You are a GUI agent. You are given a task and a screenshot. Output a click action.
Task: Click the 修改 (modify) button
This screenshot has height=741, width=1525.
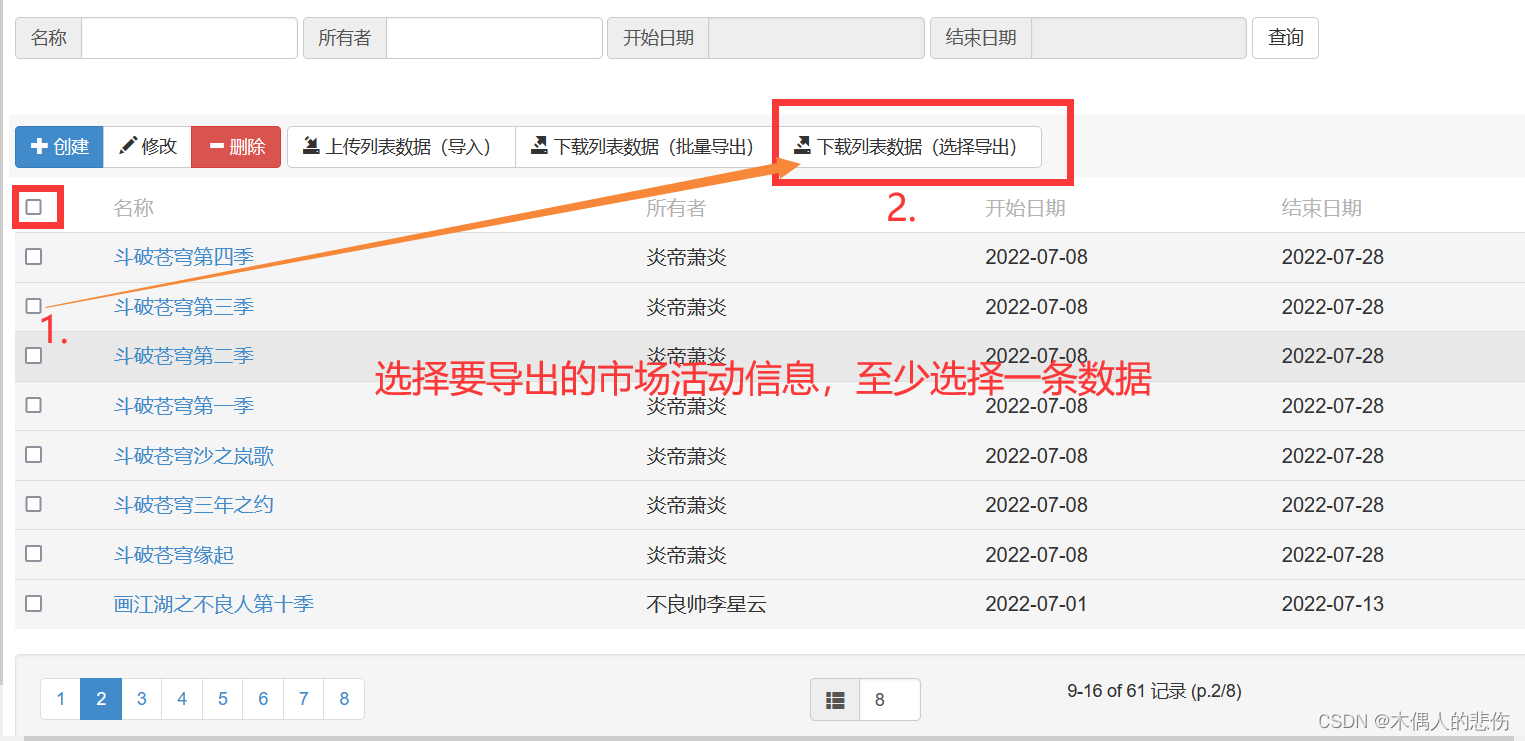pos(147,147)
